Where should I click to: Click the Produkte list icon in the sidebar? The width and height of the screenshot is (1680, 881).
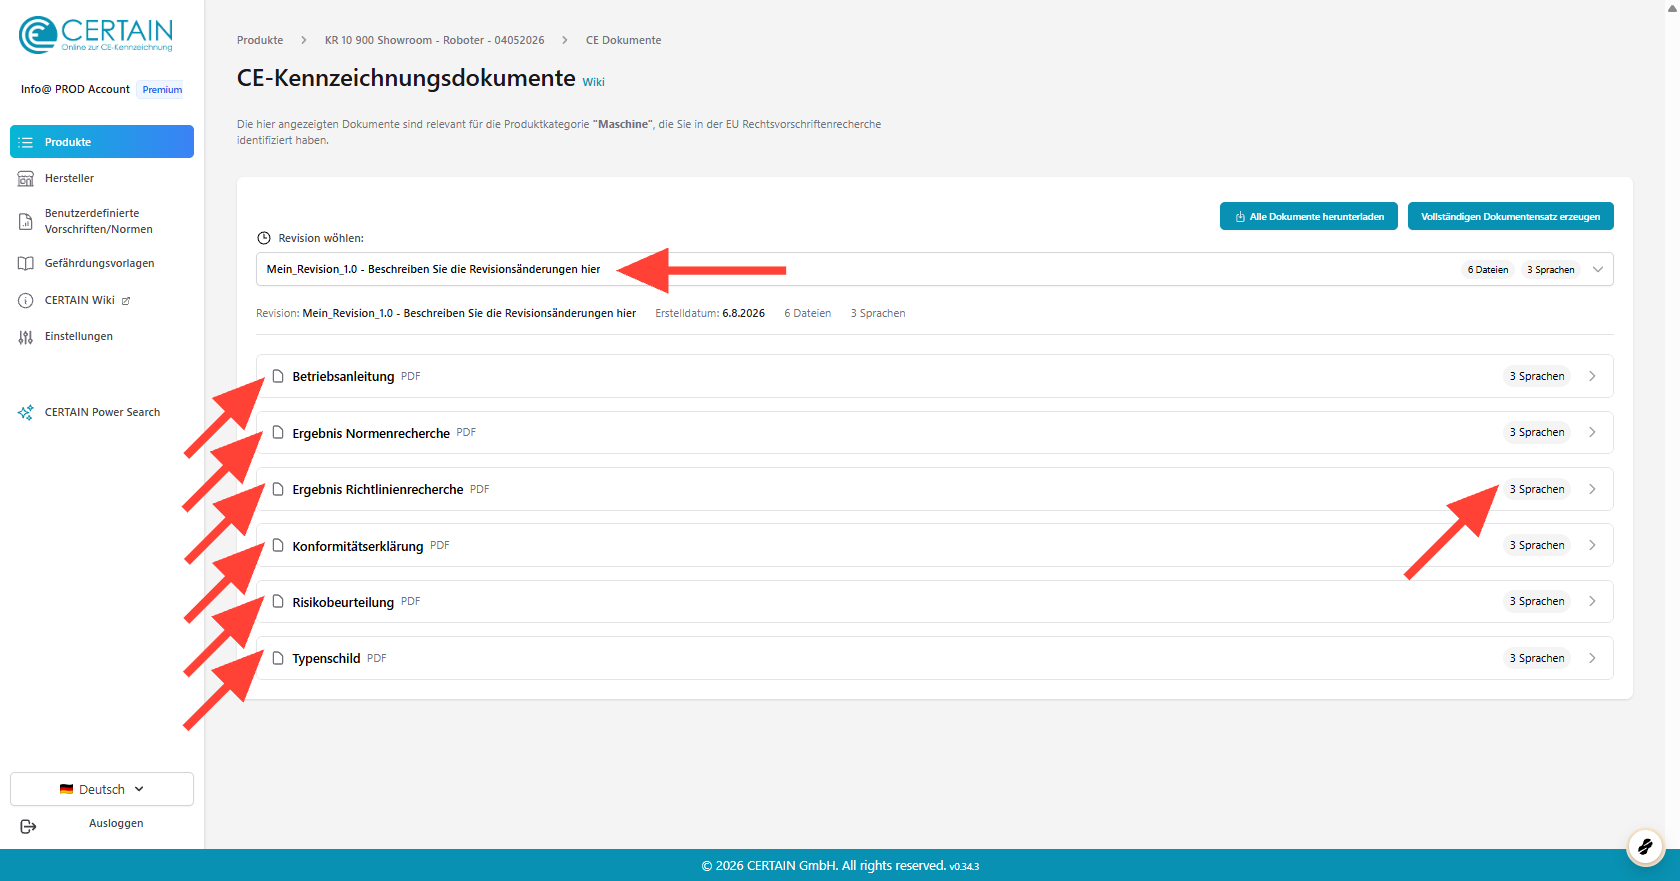[26, 142]
